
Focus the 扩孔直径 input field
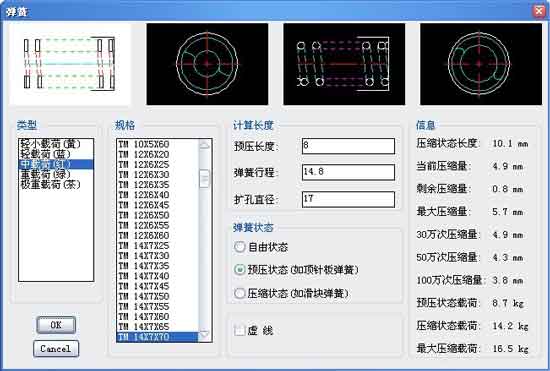click(348, 199)
